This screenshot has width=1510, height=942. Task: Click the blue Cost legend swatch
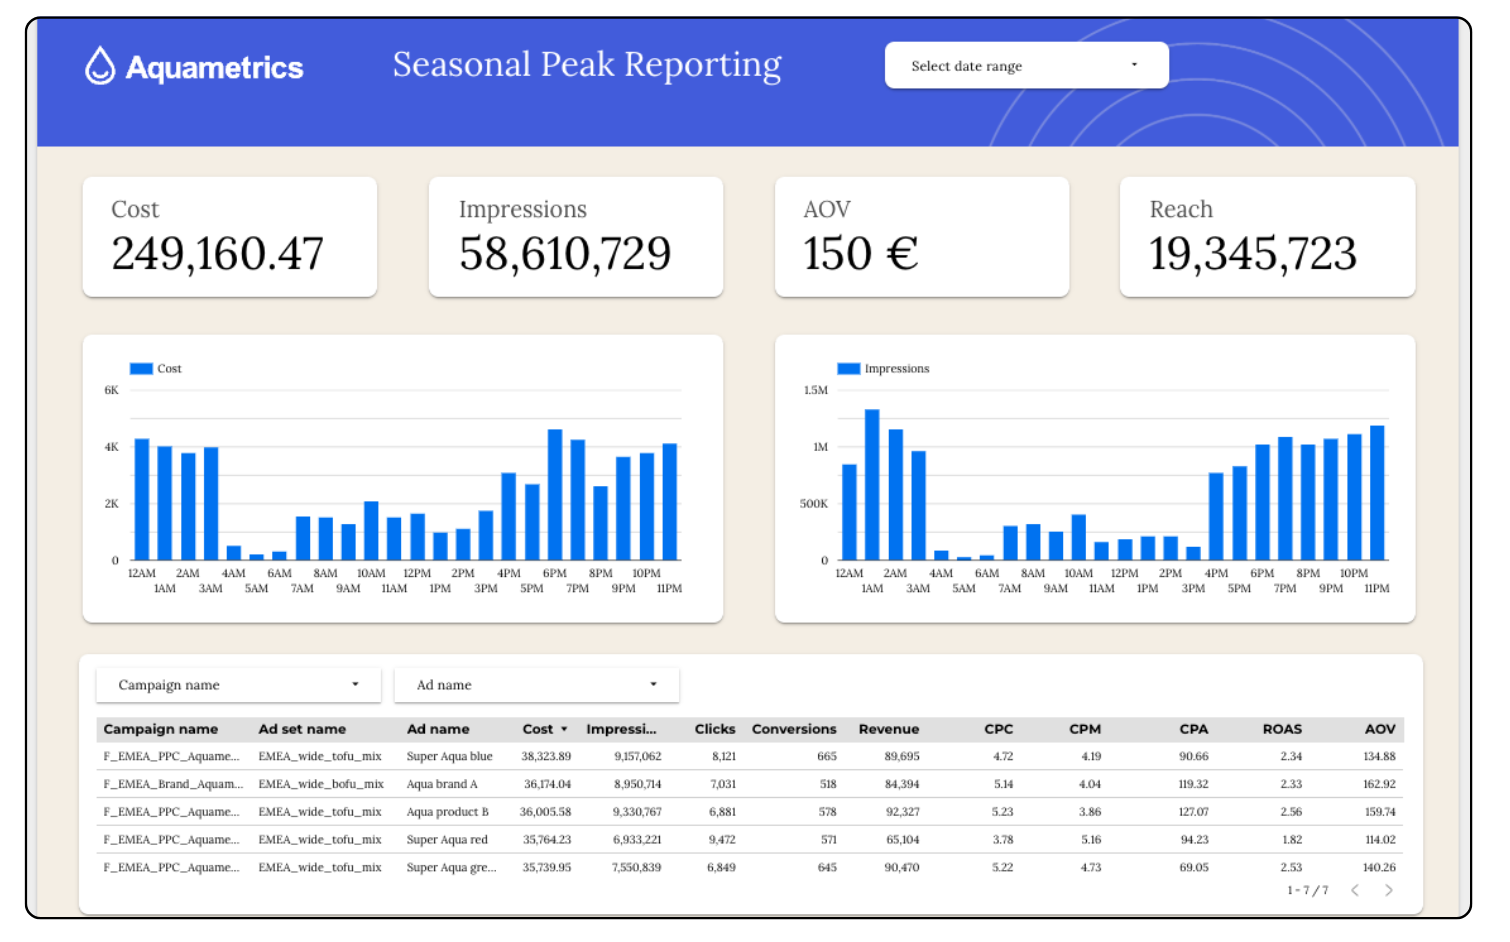pyautogui.click(x=141, y=368)
